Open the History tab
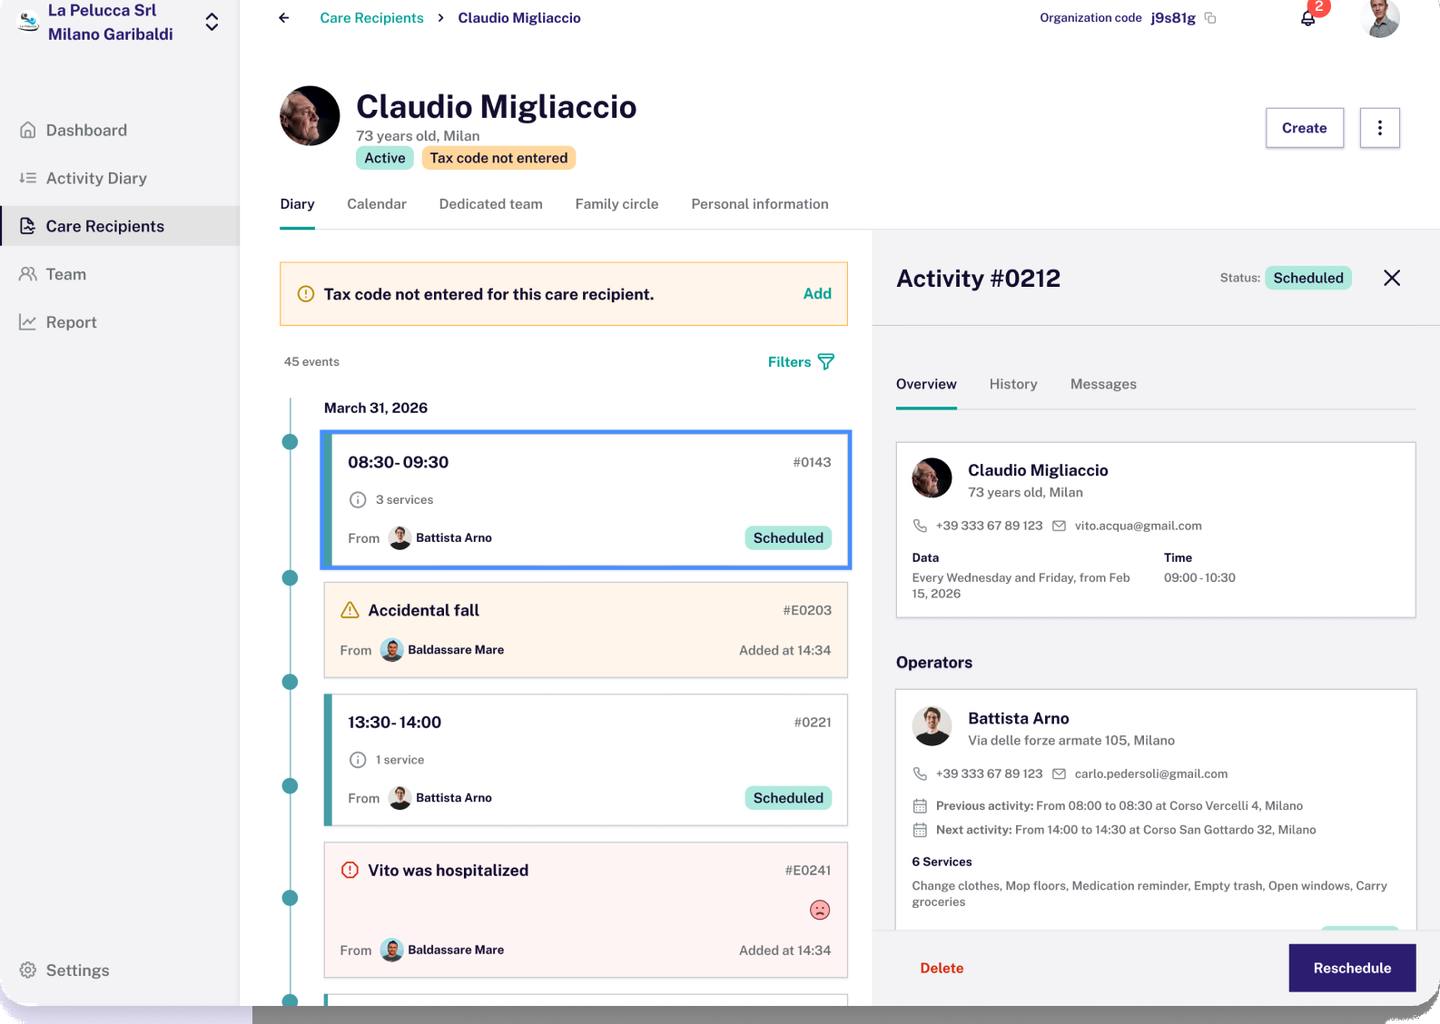The image size is (1440, 1024). coord(1013,384)
